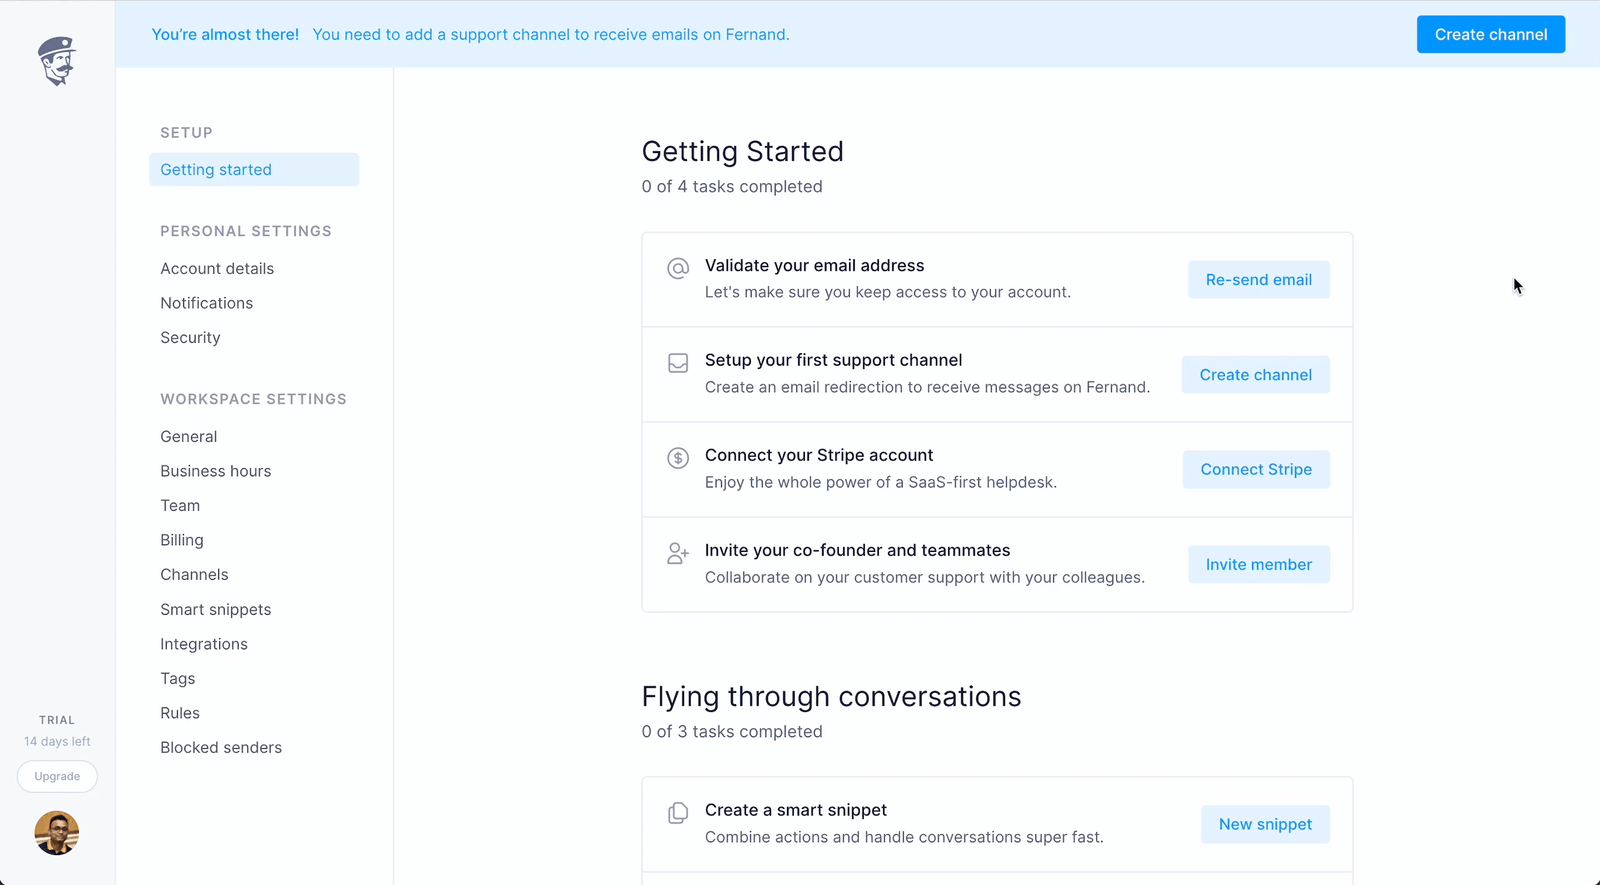Image resolution: width=1600 pixels, height=885 pixels.
Task: Open the Notifications settings page
Action: tap(206, 302)
